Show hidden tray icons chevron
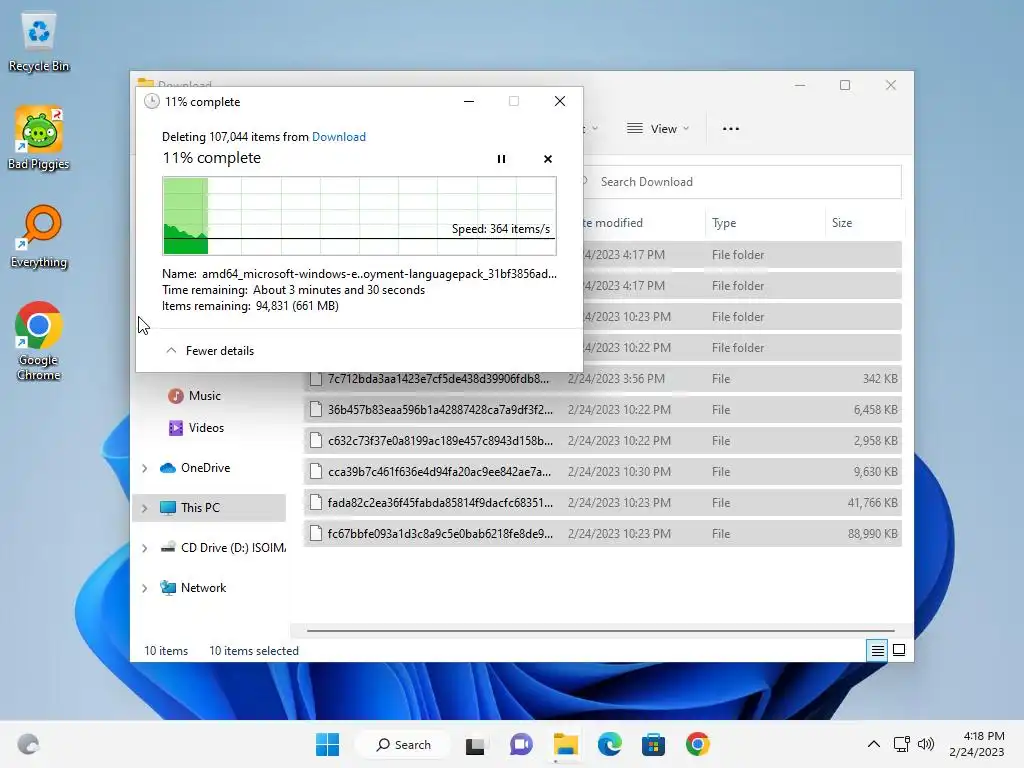 (874, 744)
